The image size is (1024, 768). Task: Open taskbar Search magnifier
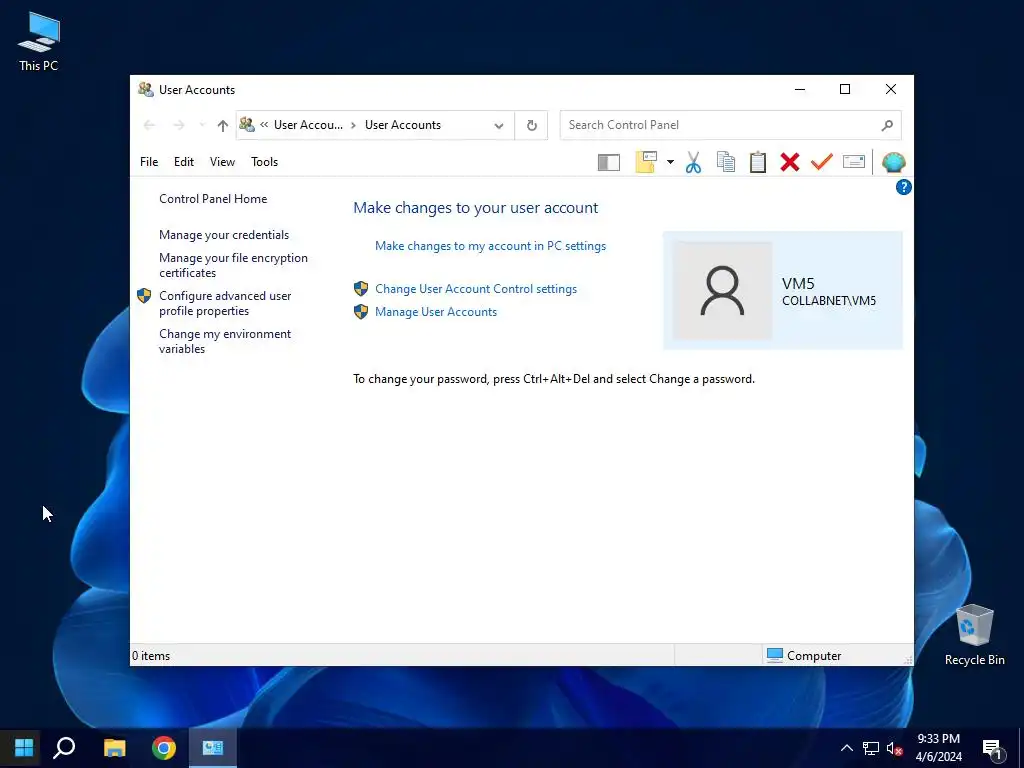point(64,747)
